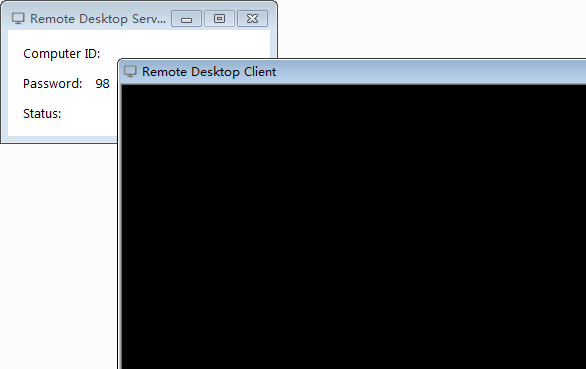Click inside the black remote screen area
This screenshot has width=586, height=369.
point(354,227)
